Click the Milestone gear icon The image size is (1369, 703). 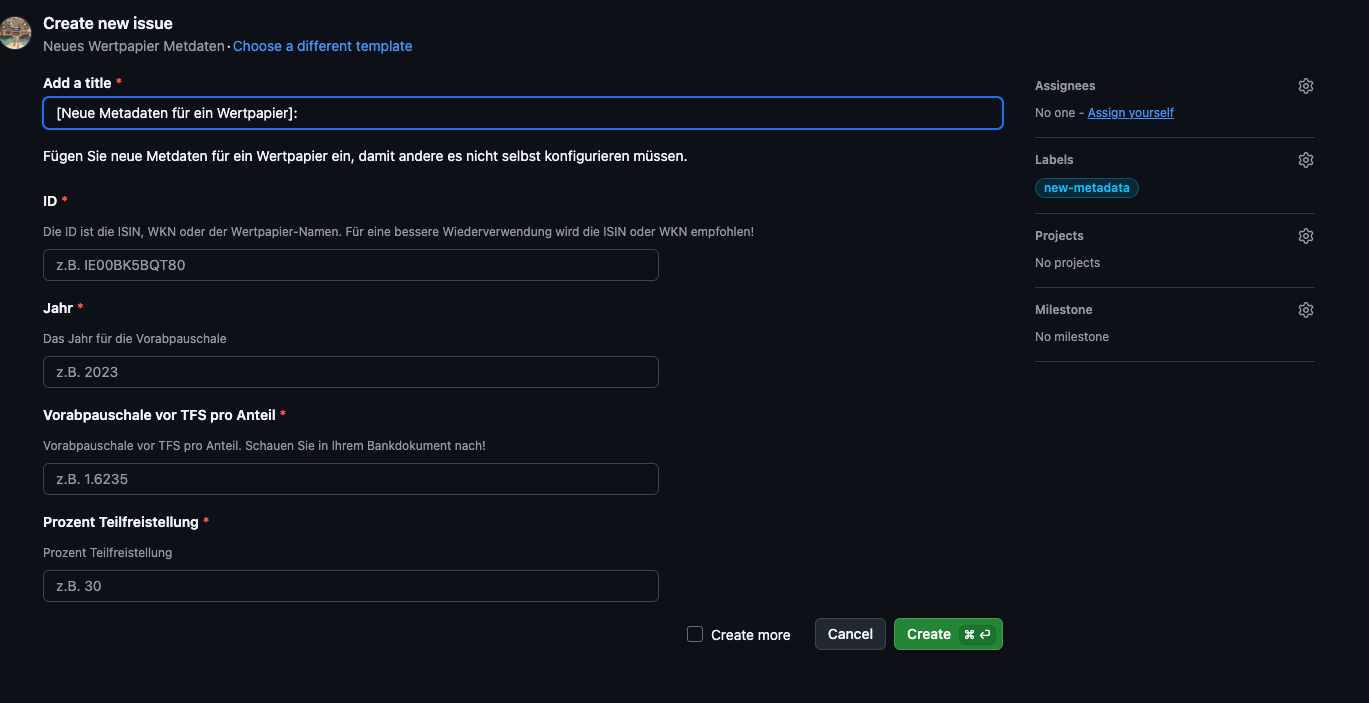[x=1305, y=310]
